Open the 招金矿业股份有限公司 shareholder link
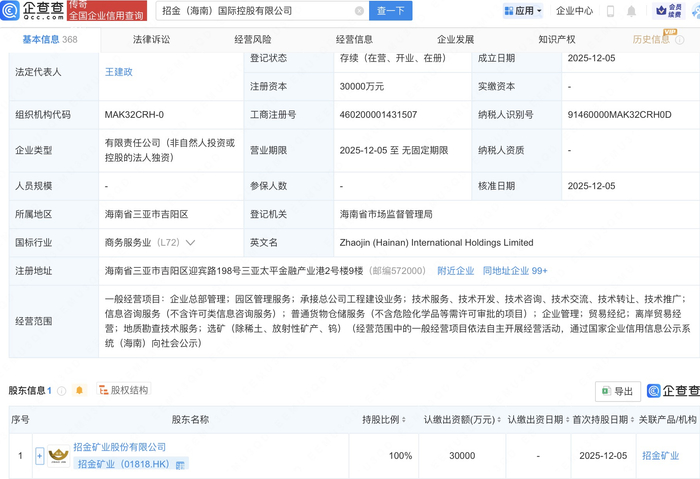Image resolution: width=700 pixels, height=479 pixels. [x=120, y=447]
